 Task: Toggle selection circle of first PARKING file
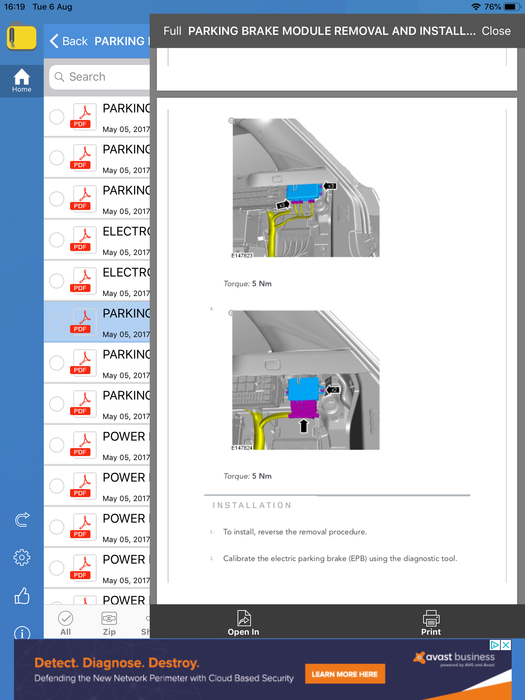coord(57,117)
